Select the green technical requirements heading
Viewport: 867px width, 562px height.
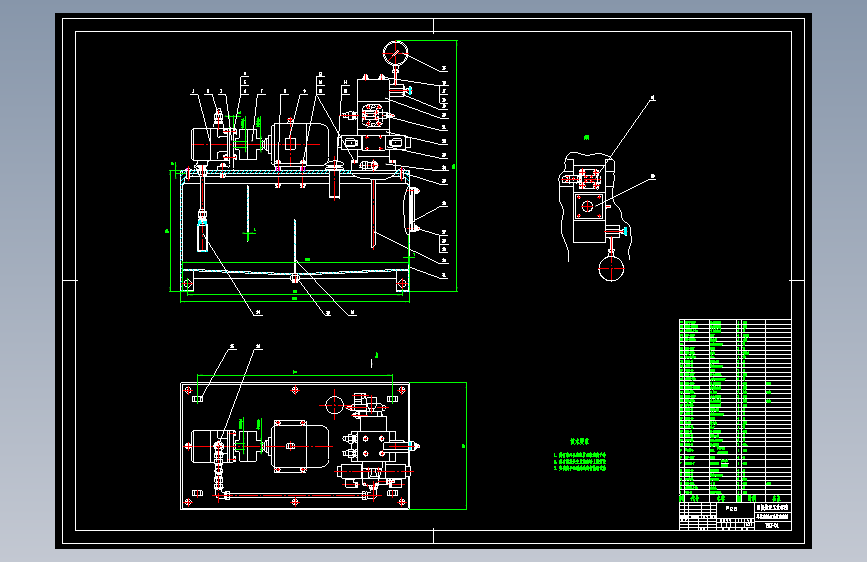579,442
